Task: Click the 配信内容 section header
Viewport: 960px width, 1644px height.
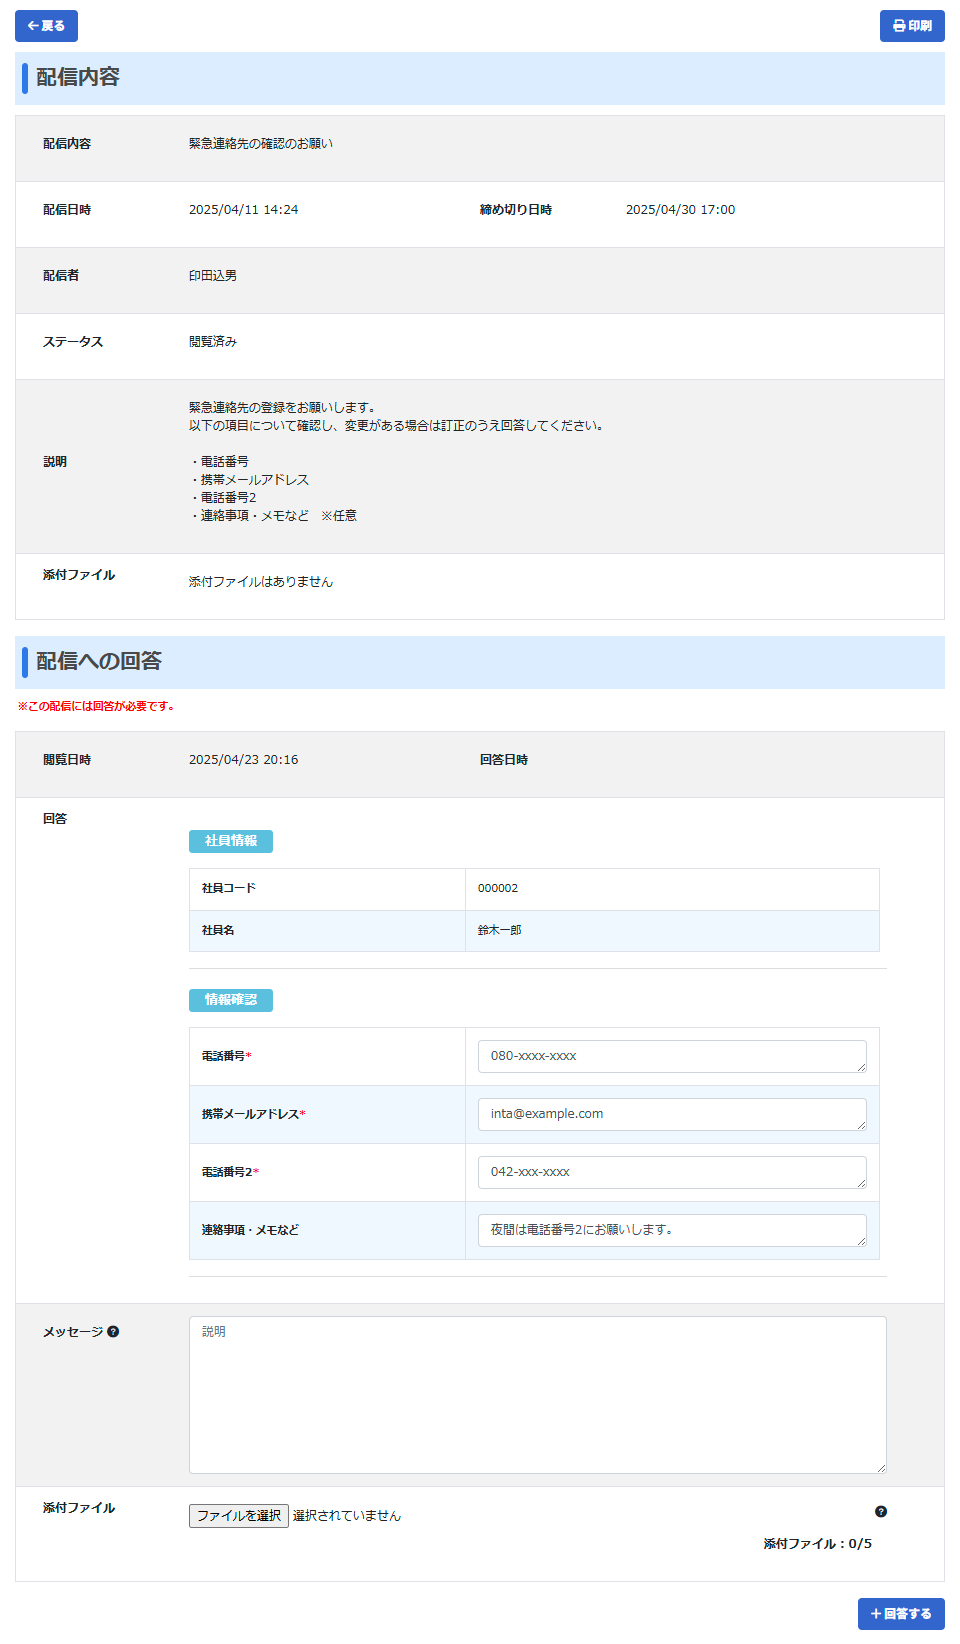Action: point(78,78)
